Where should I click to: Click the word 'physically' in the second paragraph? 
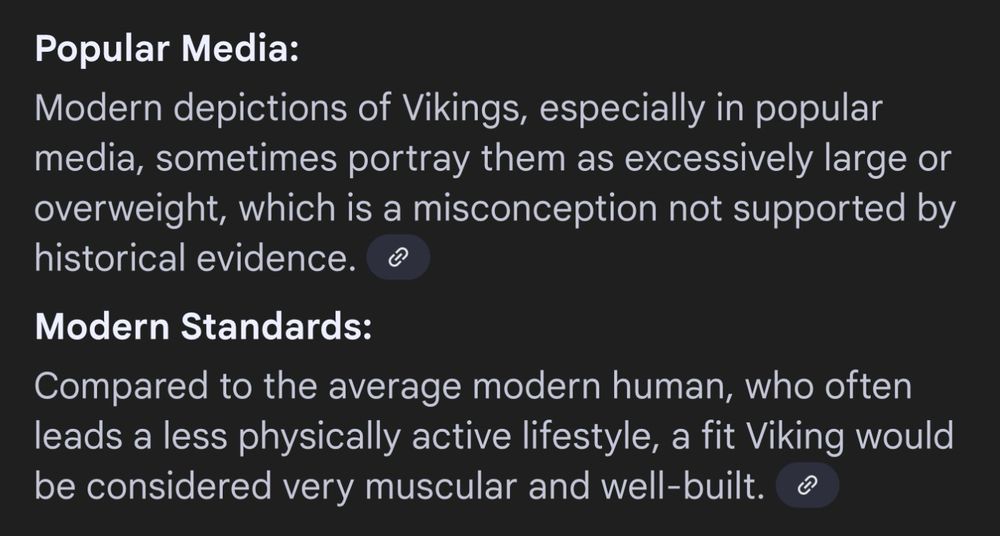320,436
